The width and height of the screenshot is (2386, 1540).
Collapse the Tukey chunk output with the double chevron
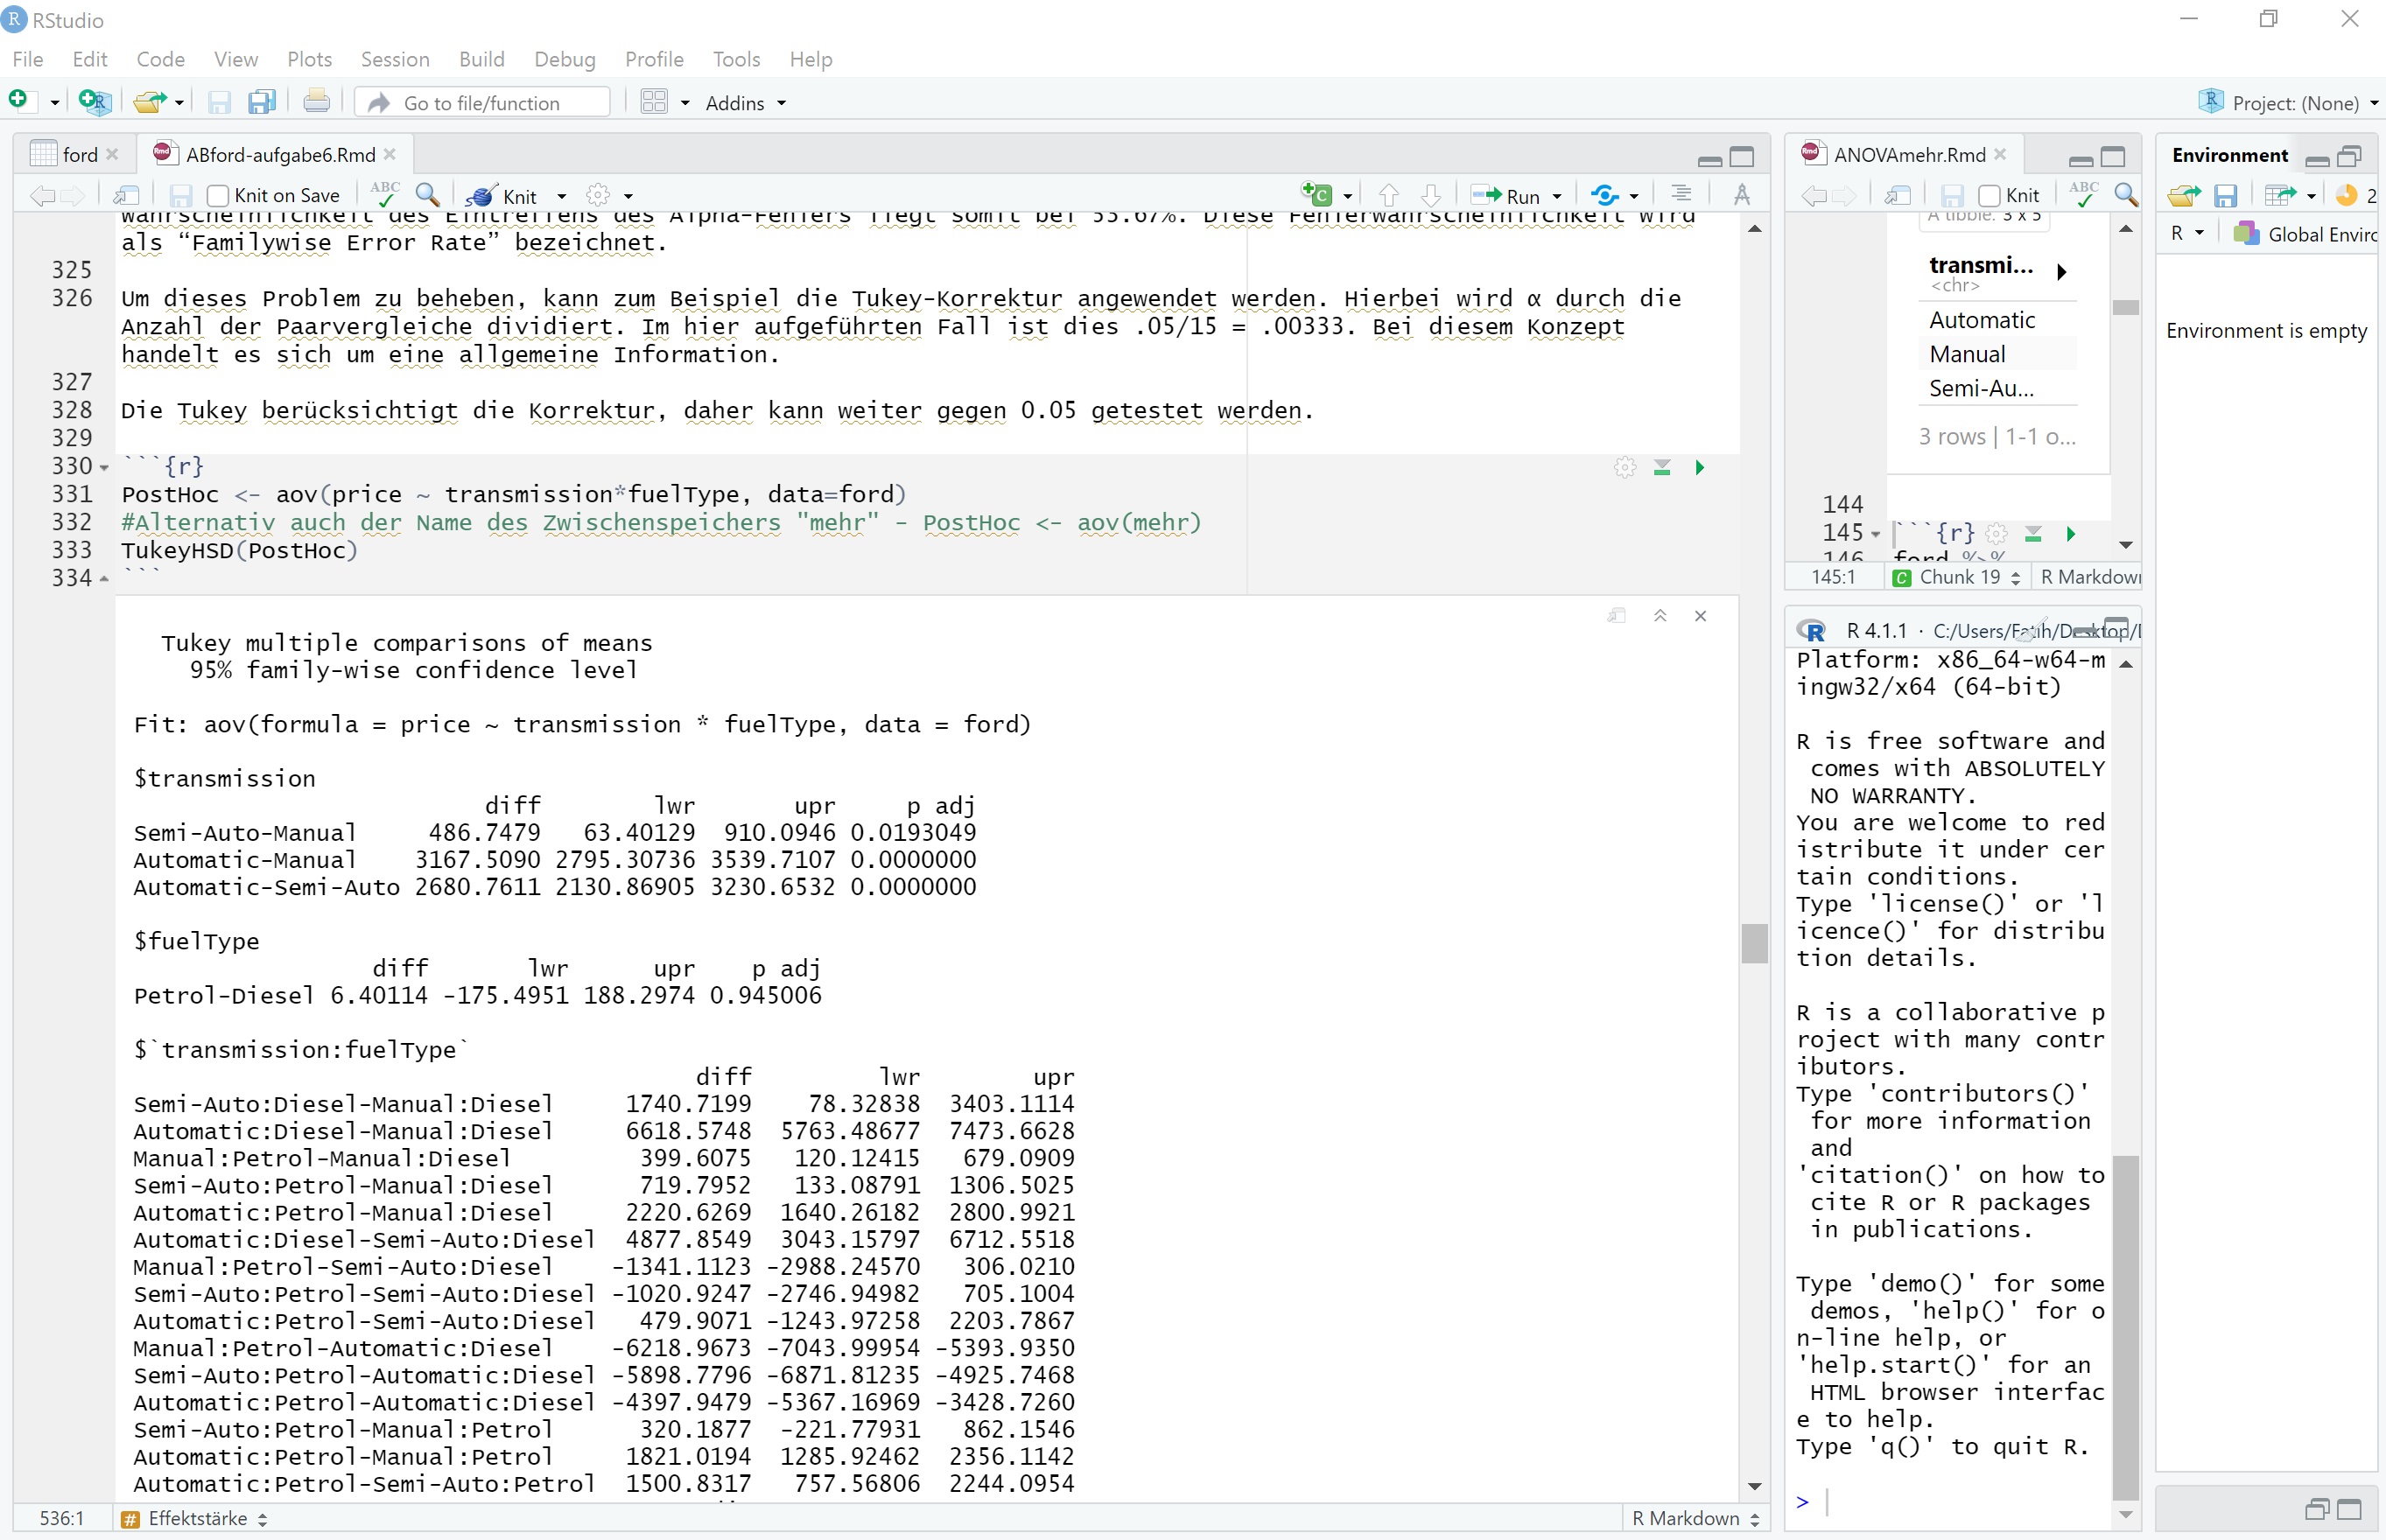pyautogui.click(x=1660, y=616)
